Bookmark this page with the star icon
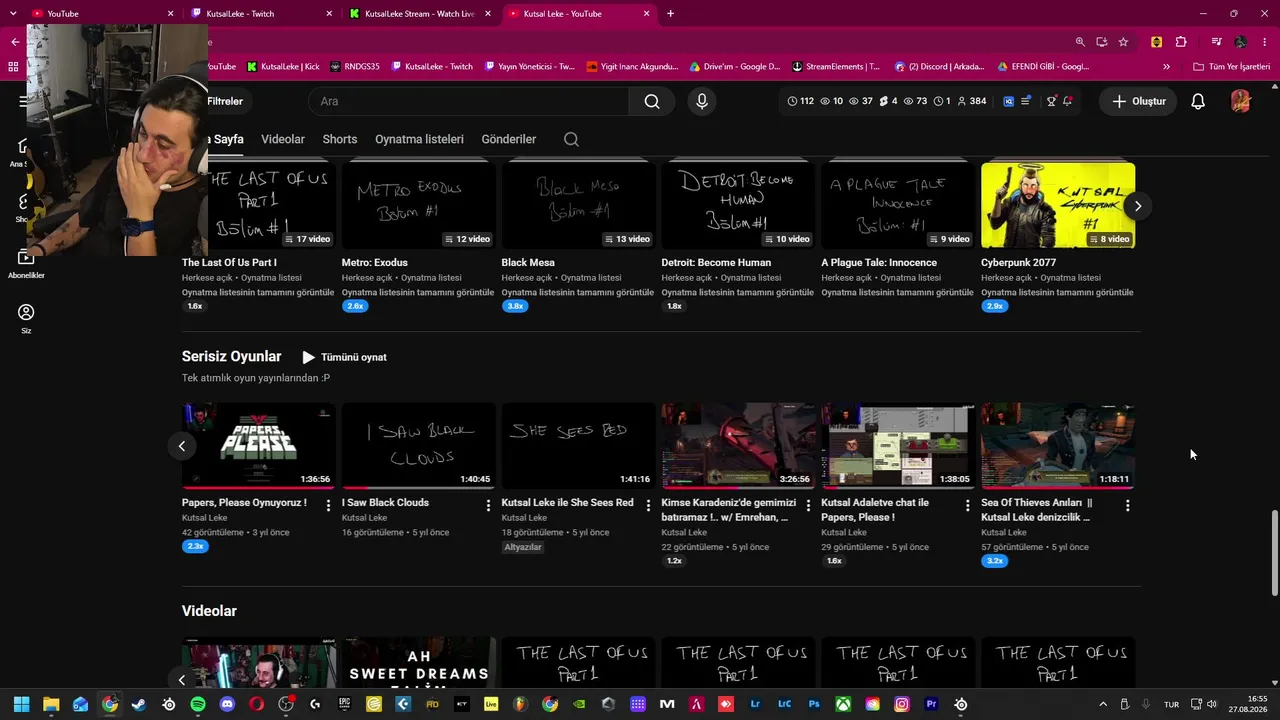The height and width of the screenshot is (720, 1280). pos(1123,42)
